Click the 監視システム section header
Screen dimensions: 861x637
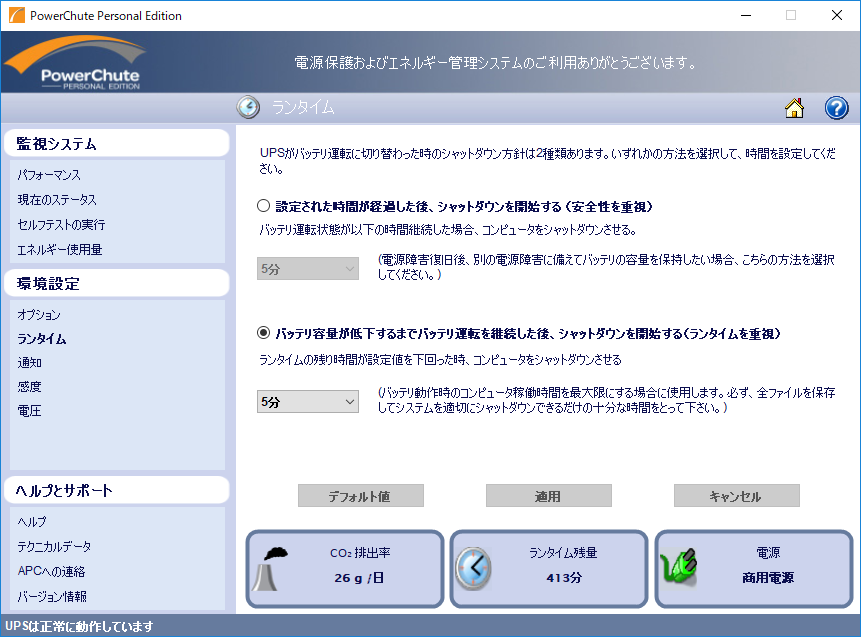coord(116,143)
